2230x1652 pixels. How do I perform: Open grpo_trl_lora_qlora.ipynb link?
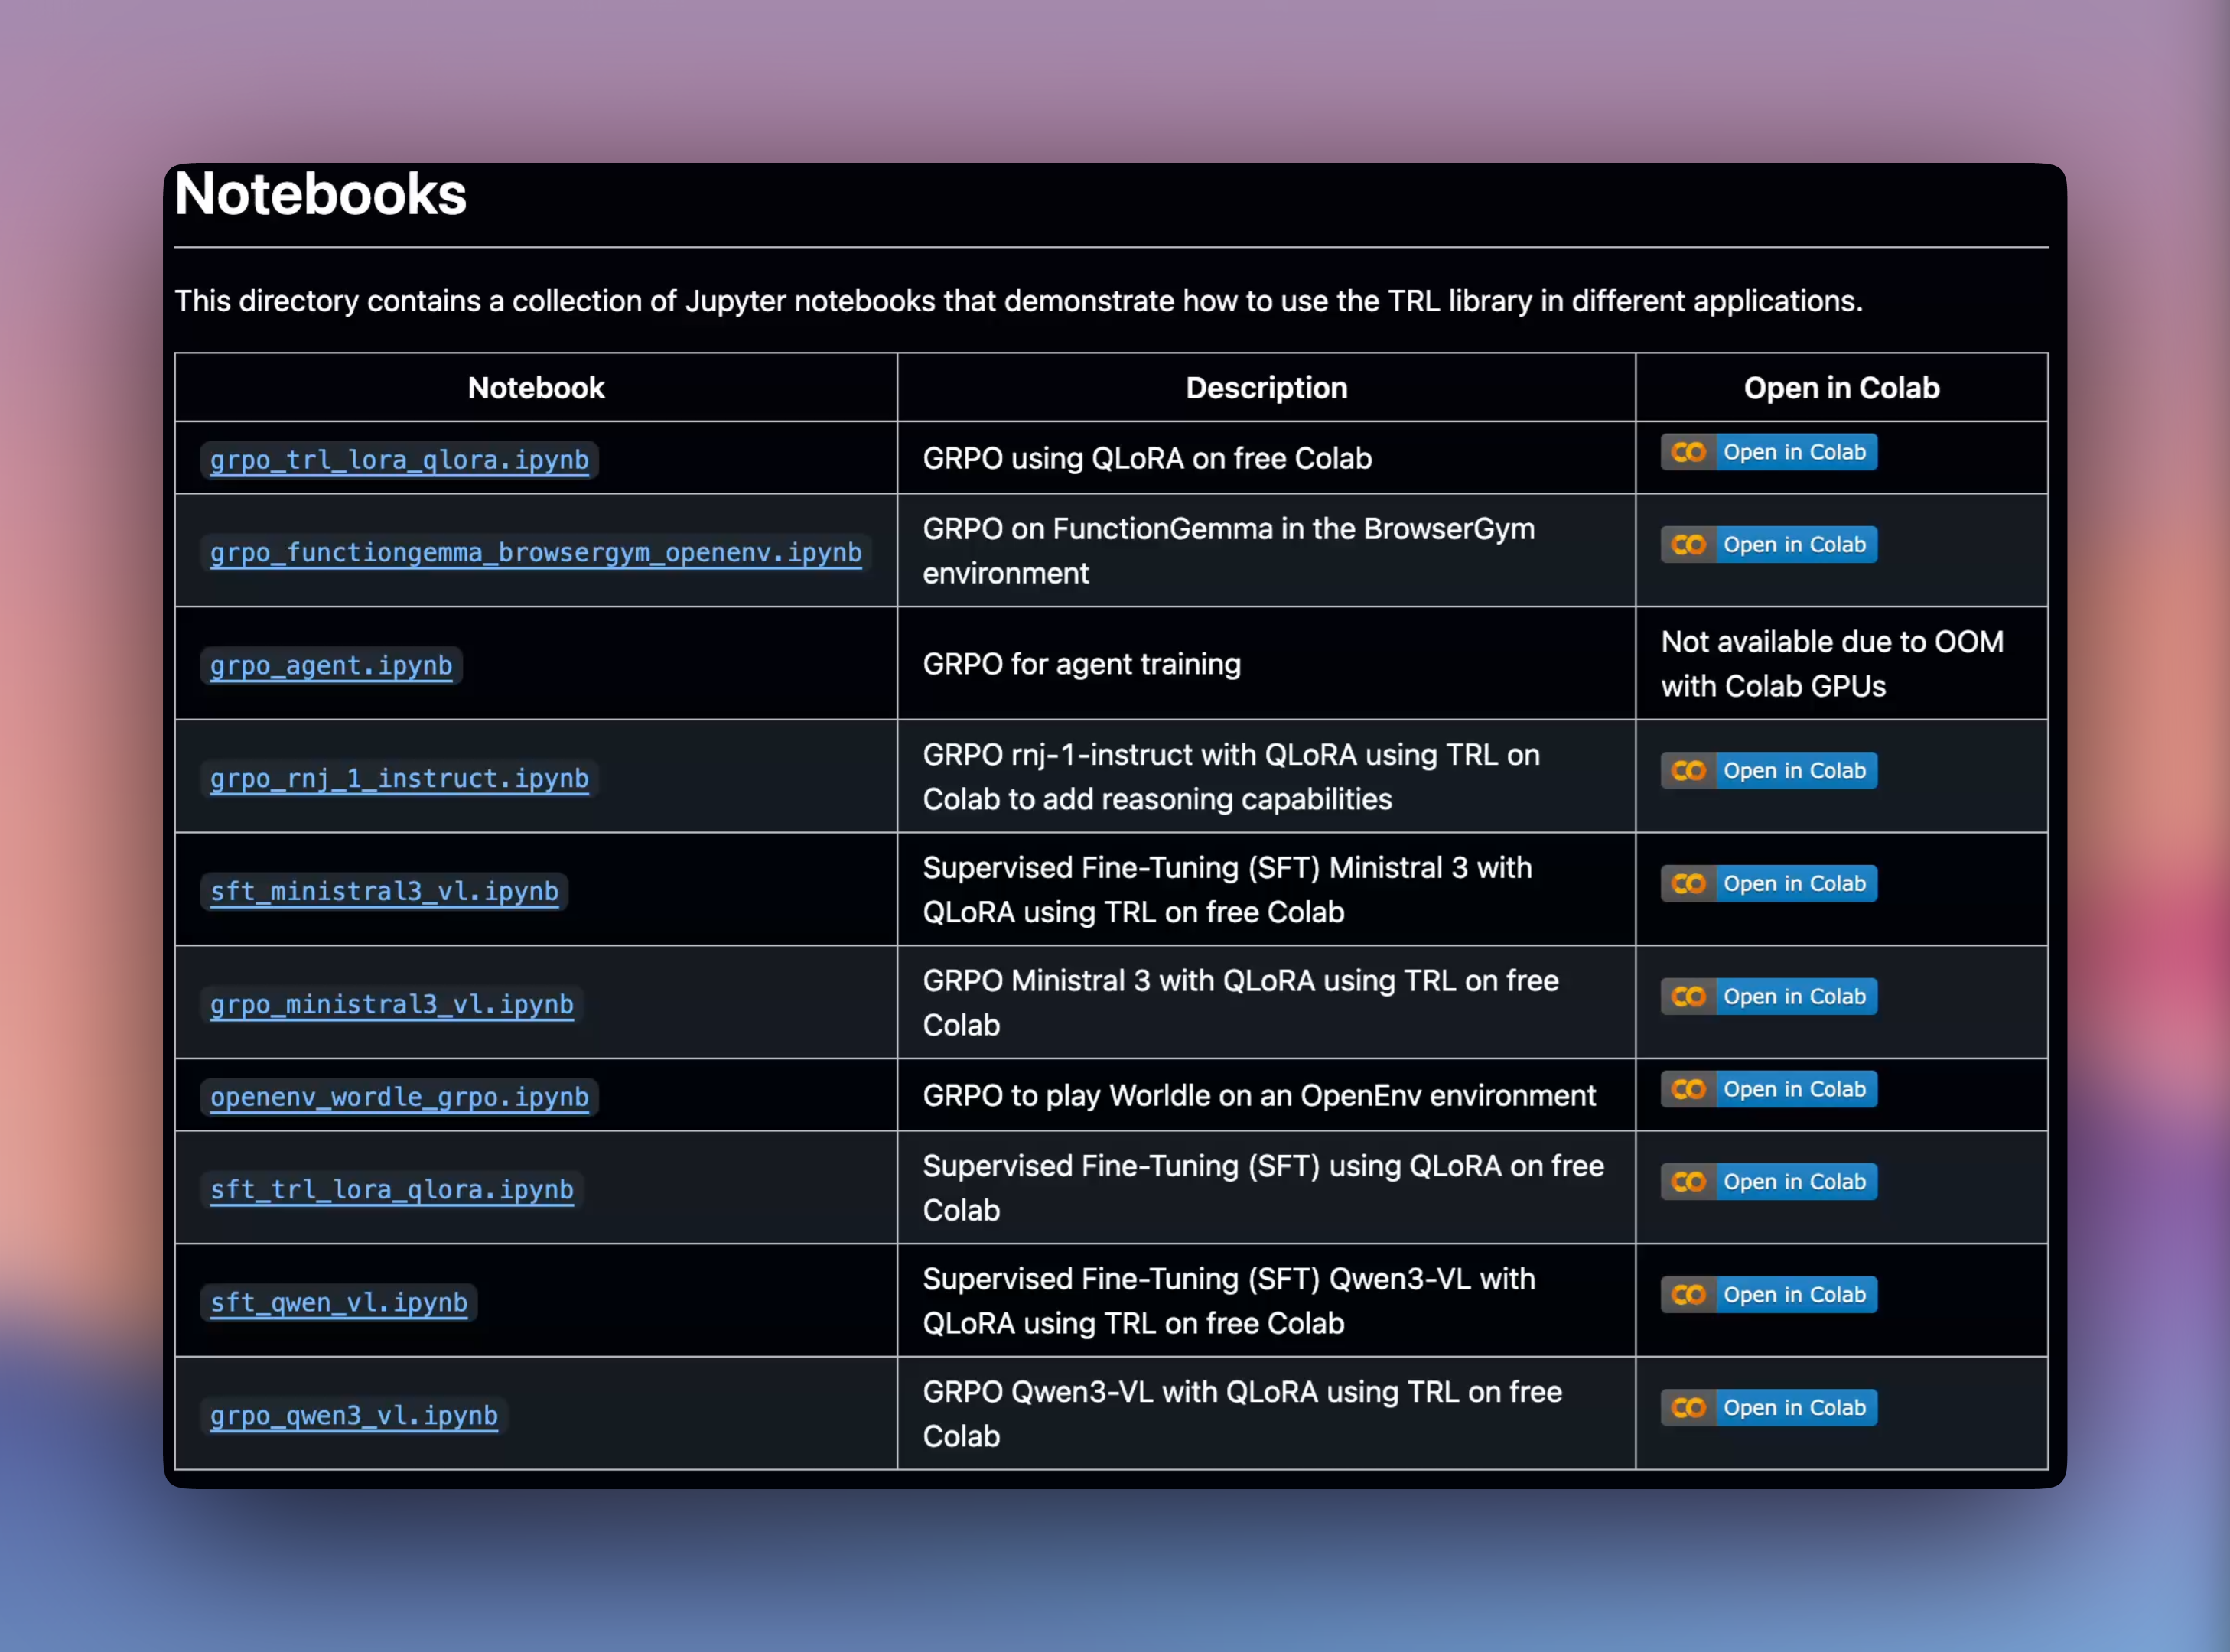point(399,460)
